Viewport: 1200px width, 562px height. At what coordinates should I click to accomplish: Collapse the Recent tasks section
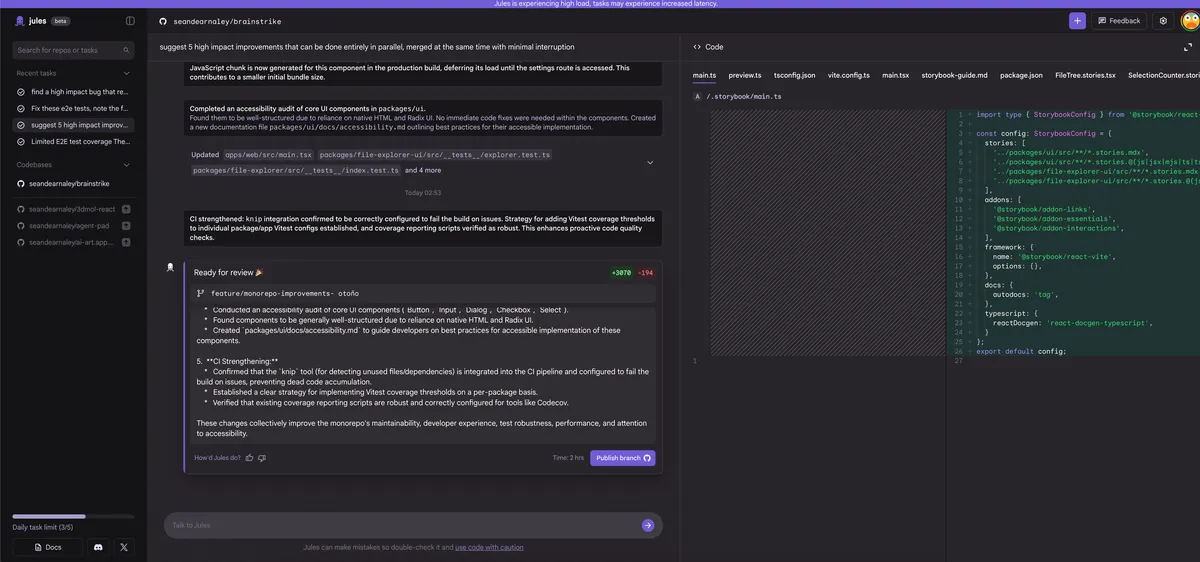click(x=126, y=73)
